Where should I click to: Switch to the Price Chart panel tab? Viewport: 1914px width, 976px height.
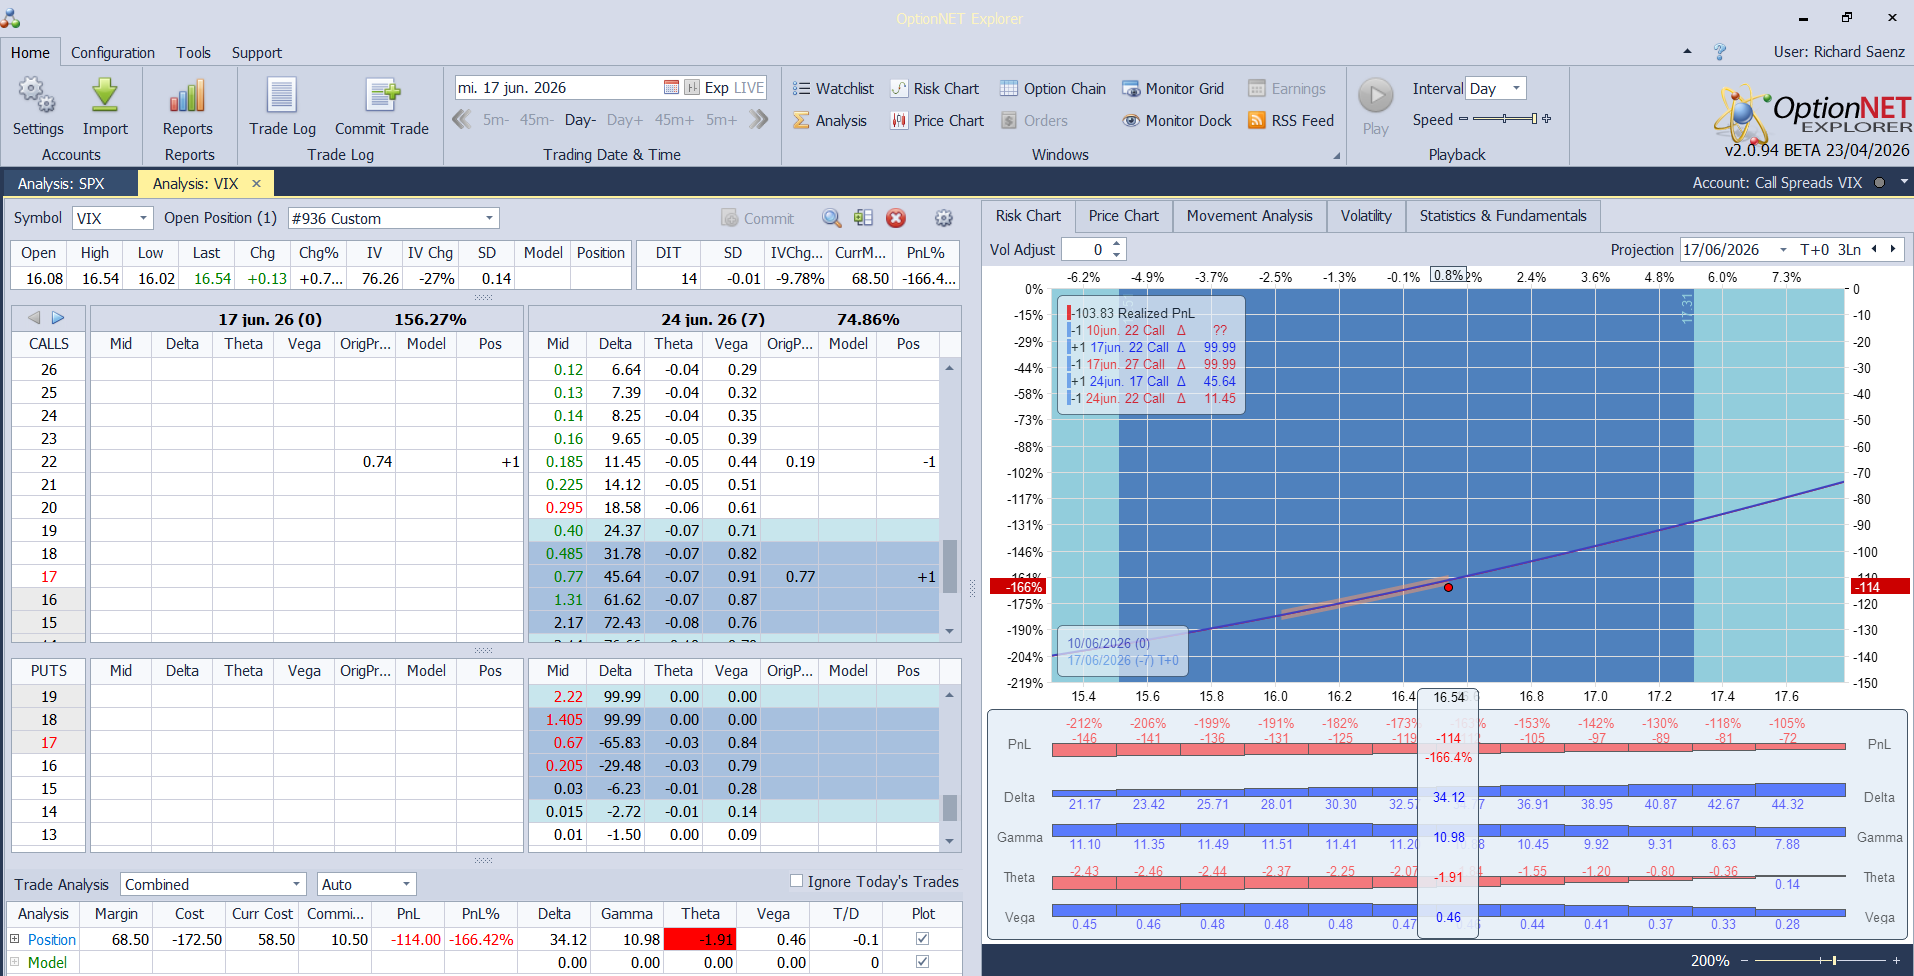(1124, 216)
